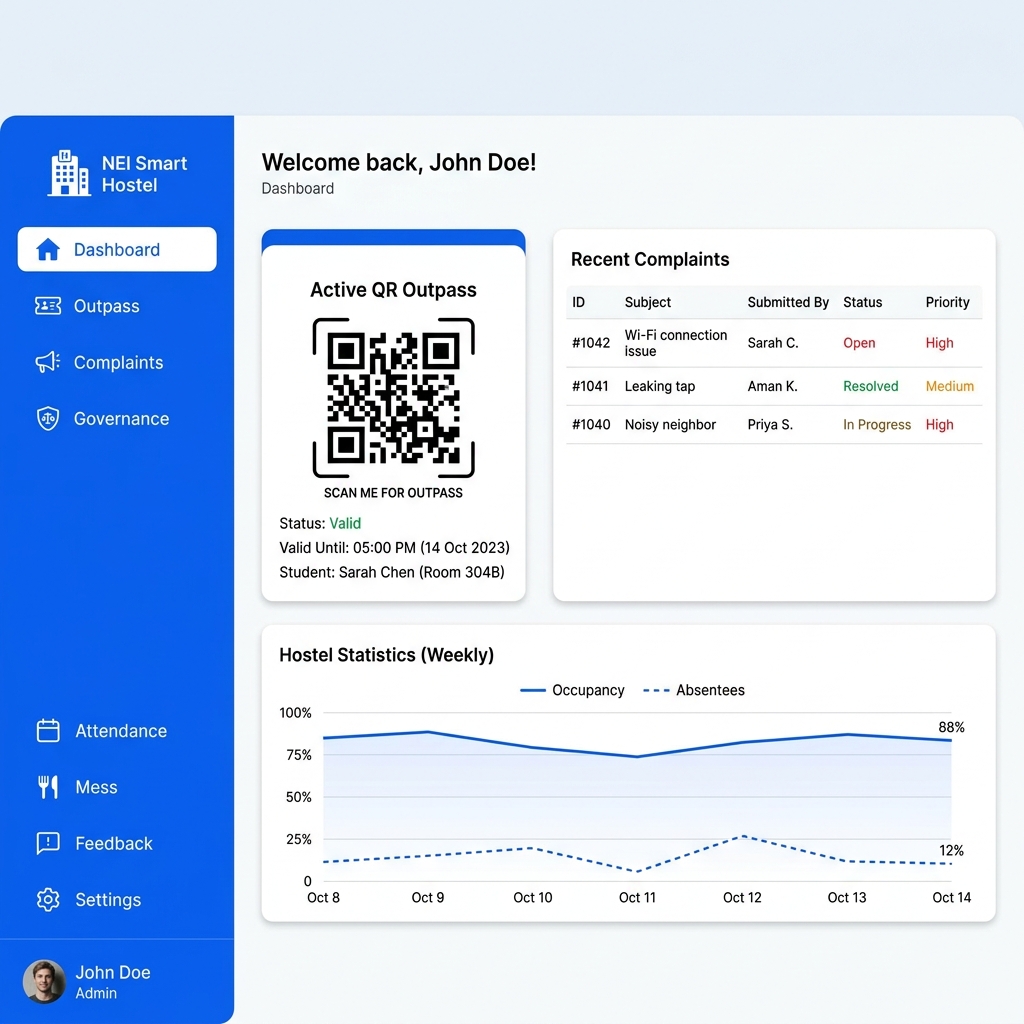The height and width of the screenshot is (1024, 1024).
Task: Click the Active QR Outpass heading
Action: point(393,289)
